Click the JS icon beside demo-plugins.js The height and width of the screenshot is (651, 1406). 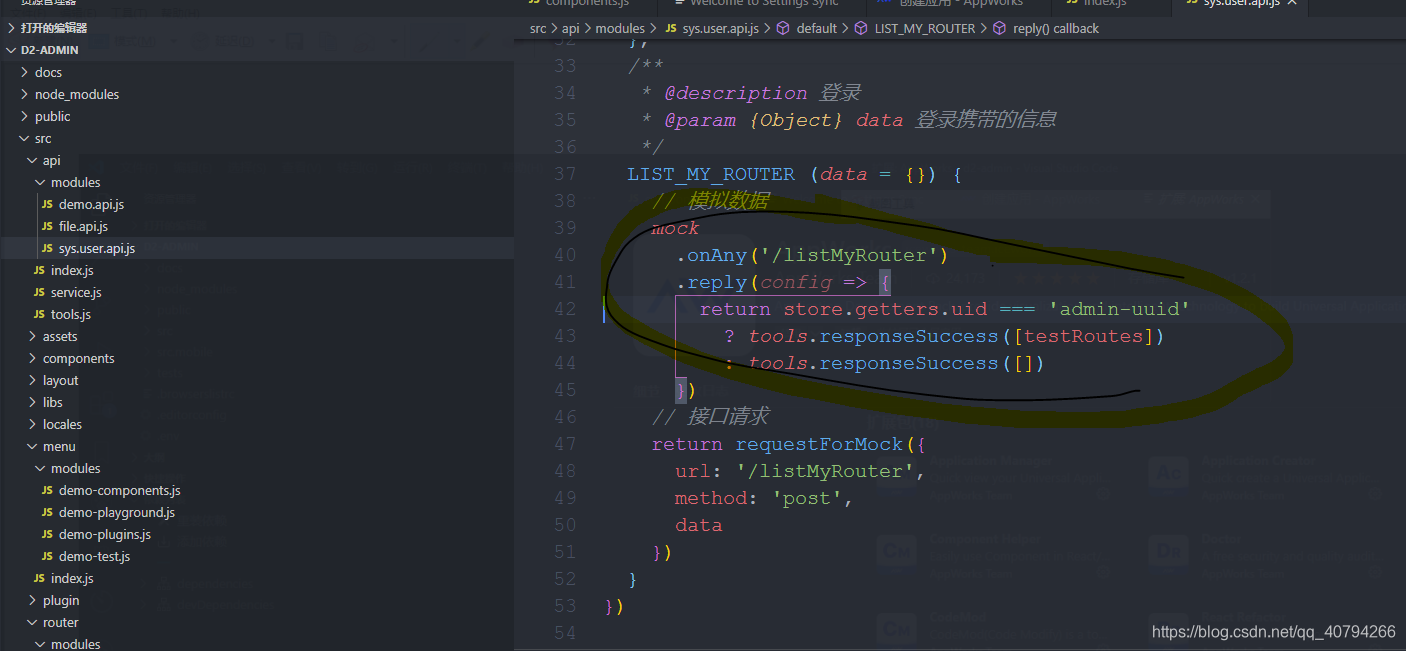pyautogui.click(x=47, y=534)
